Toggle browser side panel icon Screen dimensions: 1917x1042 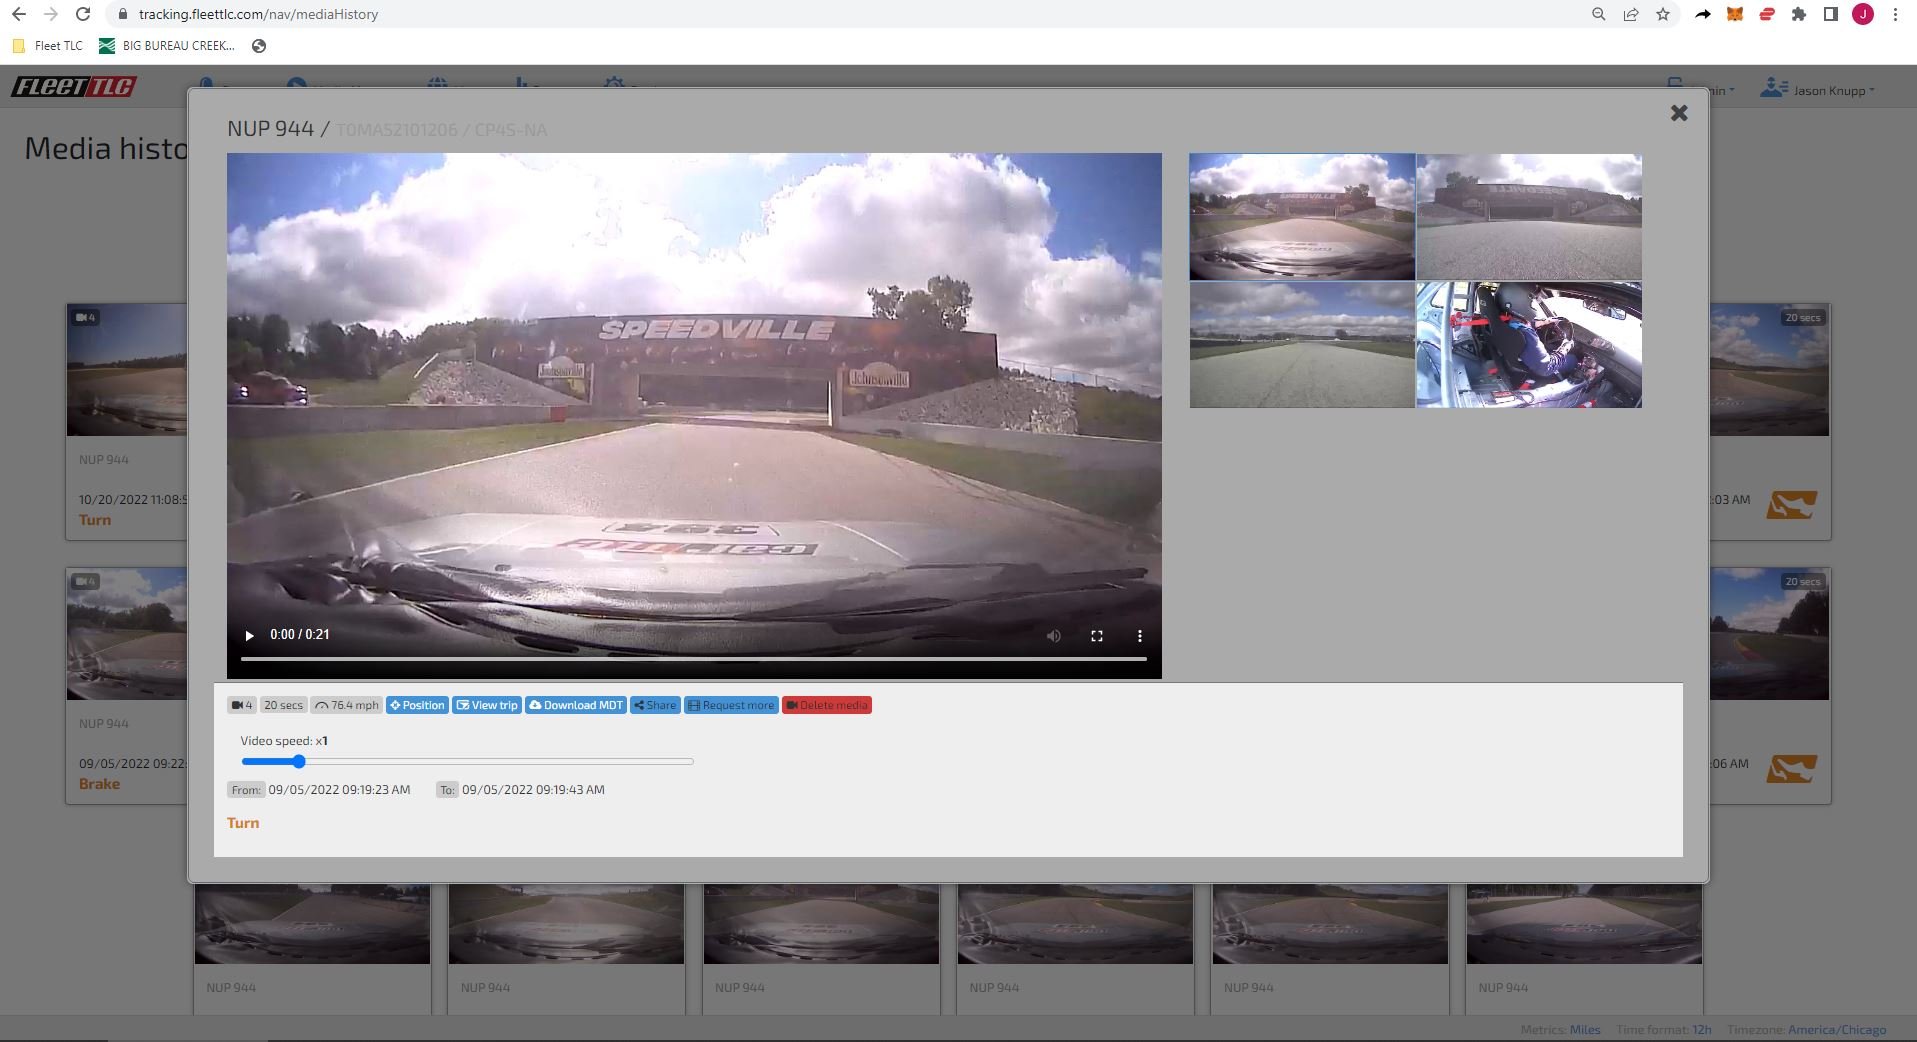[1831, 14]
